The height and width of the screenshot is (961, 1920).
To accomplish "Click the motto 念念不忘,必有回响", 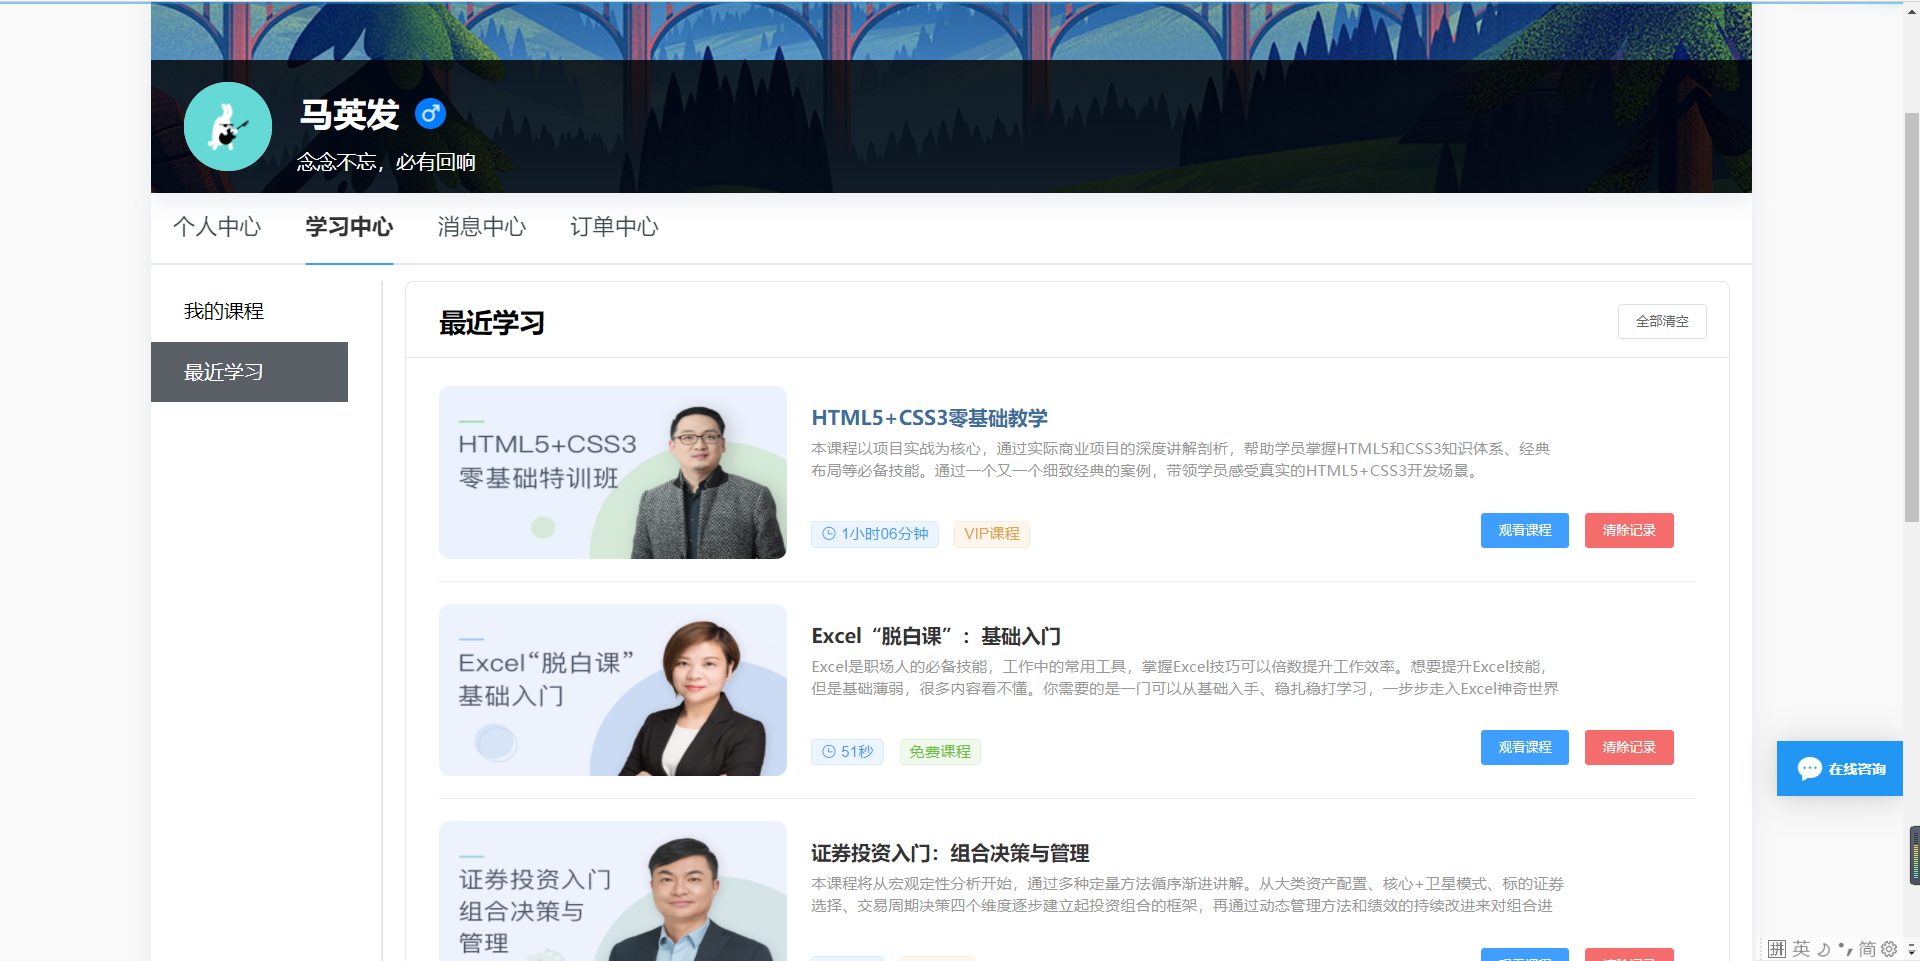I will [386, 162].
